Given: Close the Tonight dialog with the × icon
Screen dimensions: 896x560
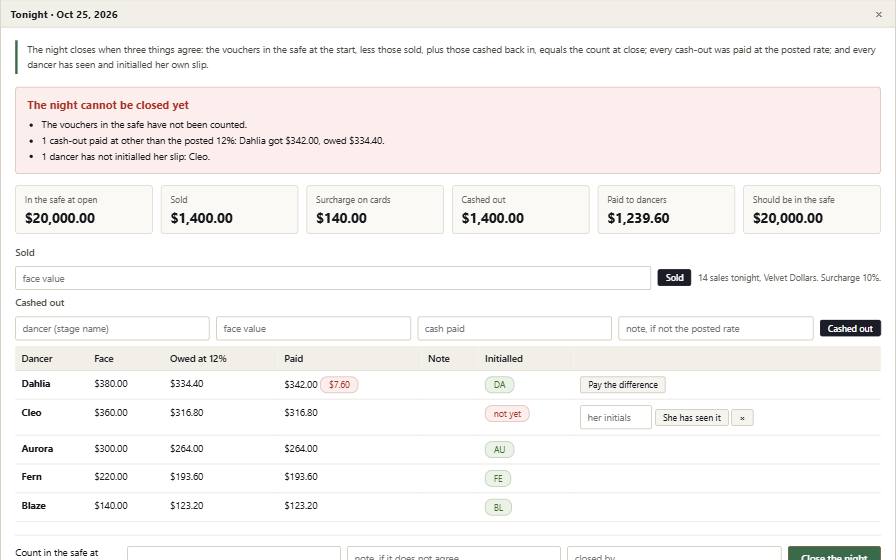Looking at the screenshot, I should (x=878, y=14).
